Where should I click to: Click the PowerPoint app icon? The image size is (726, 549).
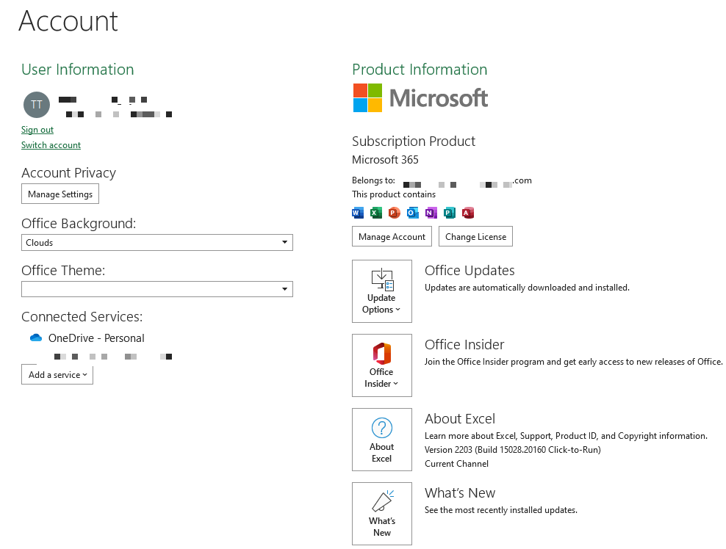pyautogui.click(x=394, y=213)
